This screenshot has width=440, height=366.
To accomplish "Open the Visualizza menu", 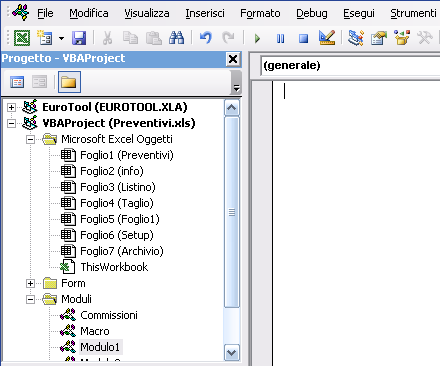I will pos(147,13).
